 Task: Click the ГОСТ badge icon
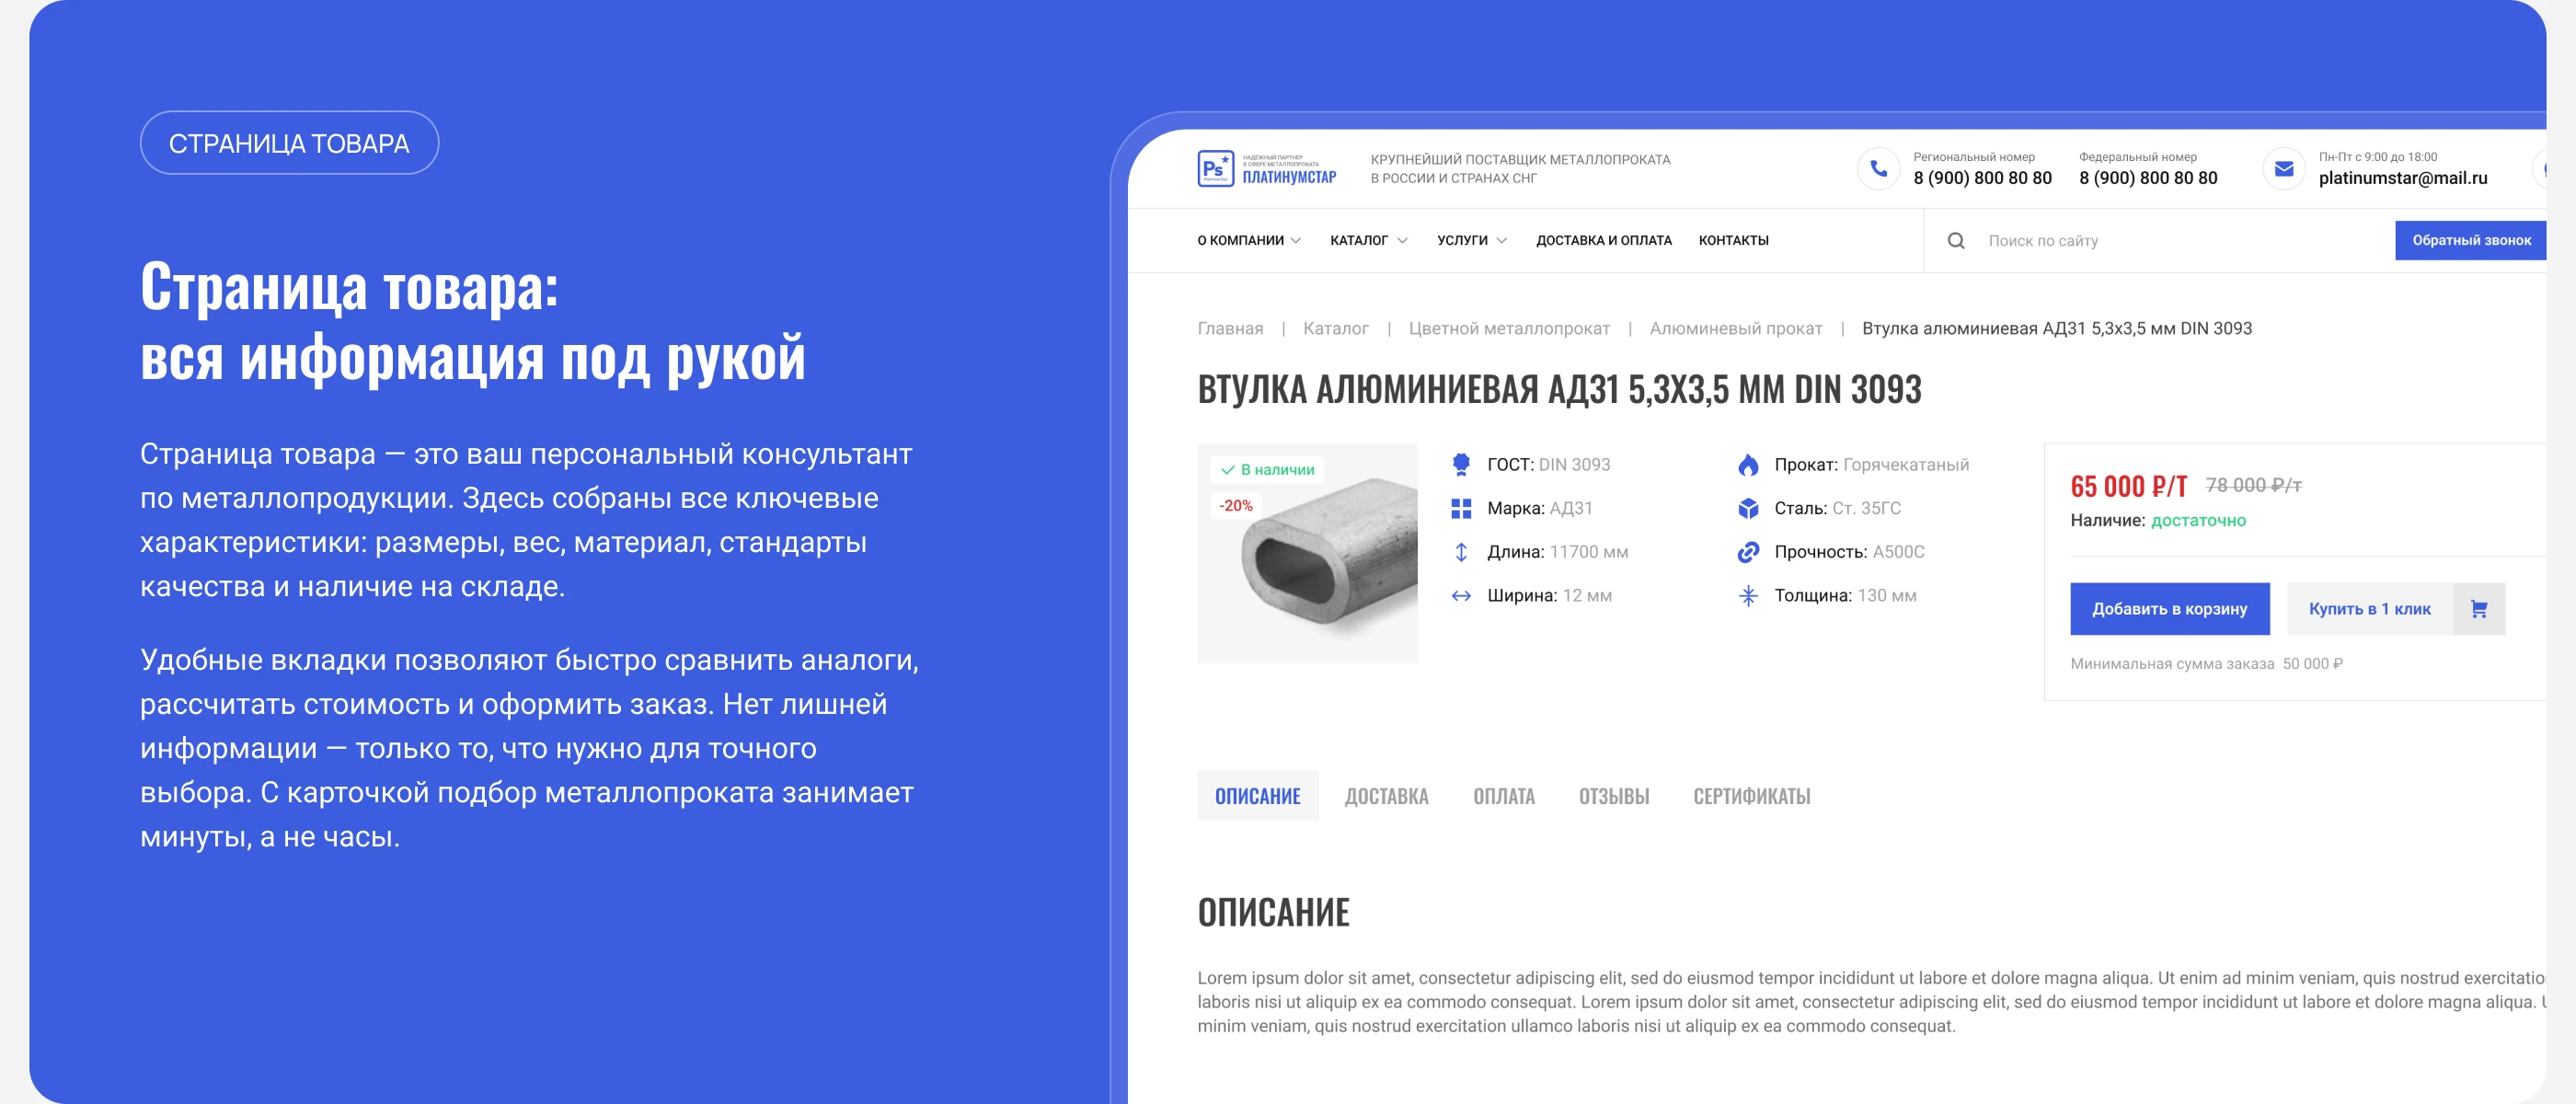pyautogui.click(x=1461, y=464)
